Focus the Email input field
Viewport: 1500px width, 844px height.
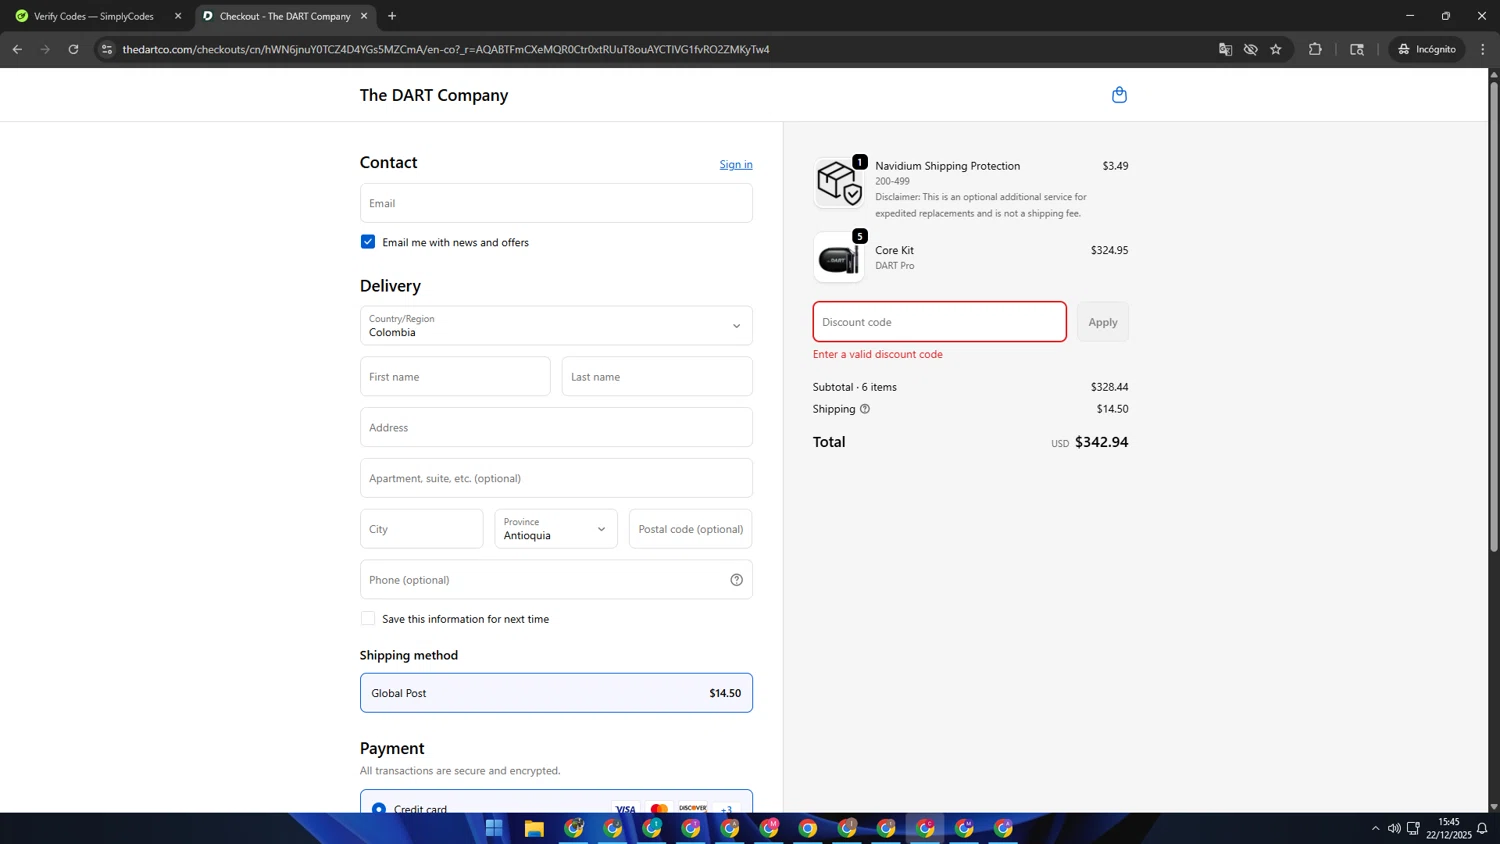pyautogui.click(x=556, y=203)
